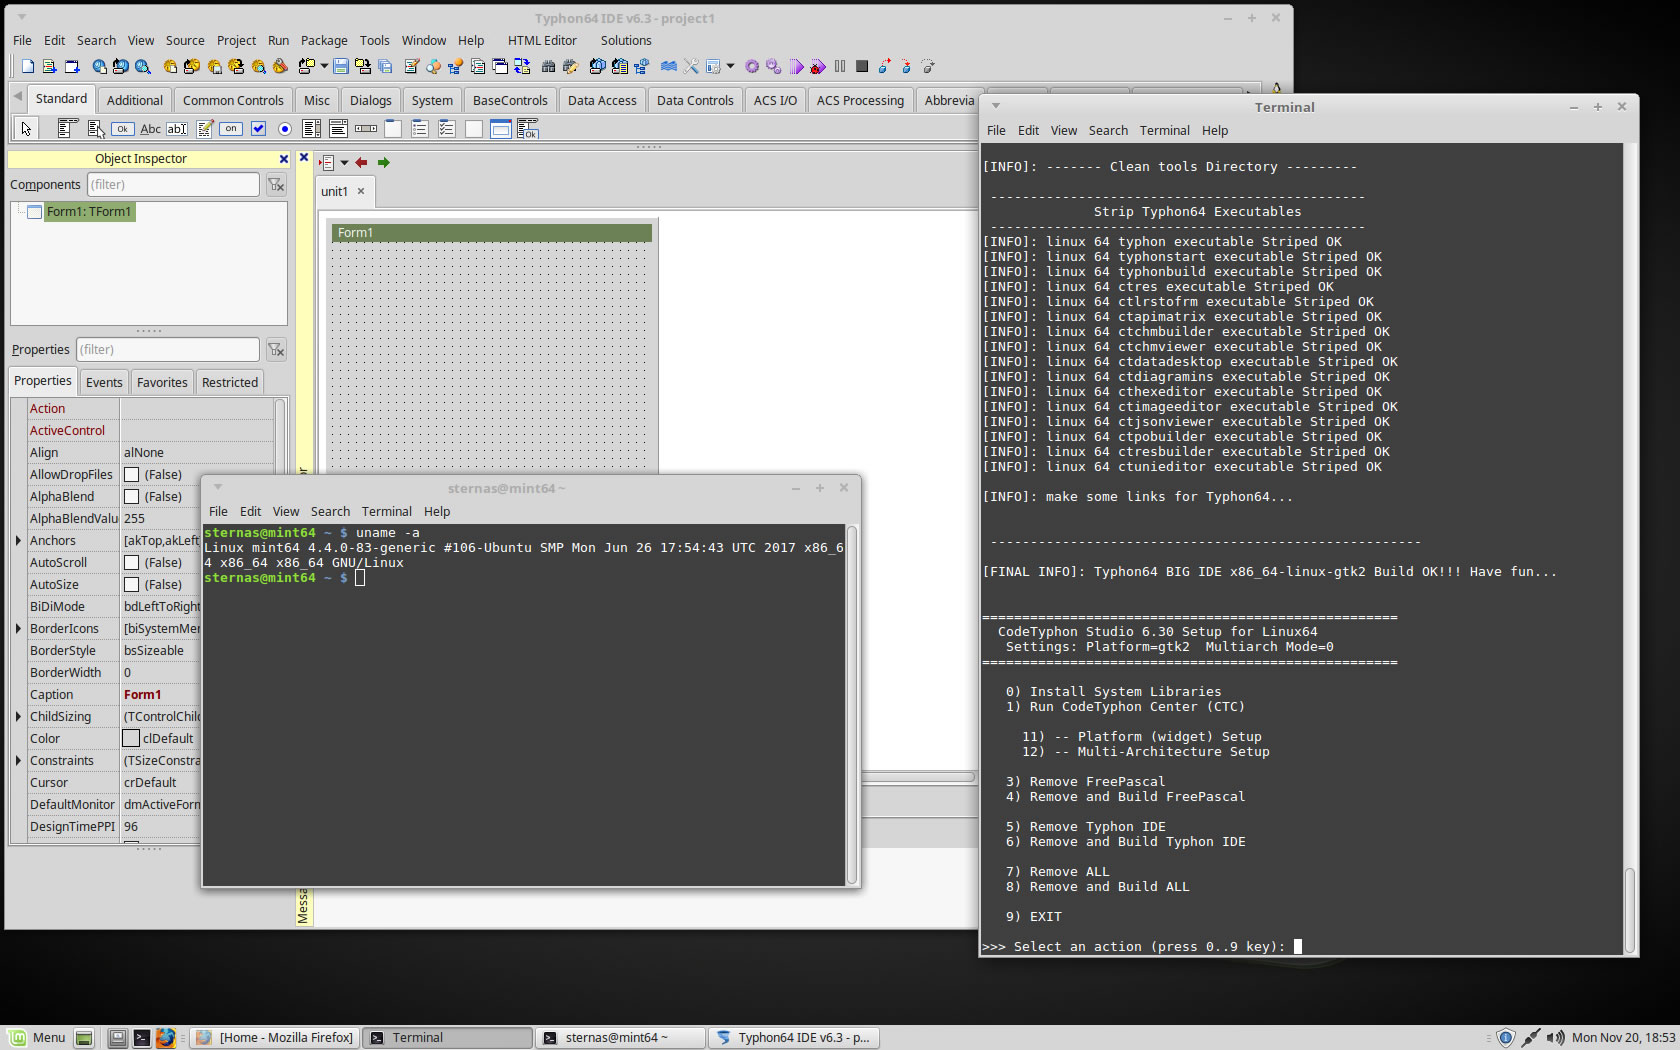Open the Events tab in Object Inspector

coord(104,382)
